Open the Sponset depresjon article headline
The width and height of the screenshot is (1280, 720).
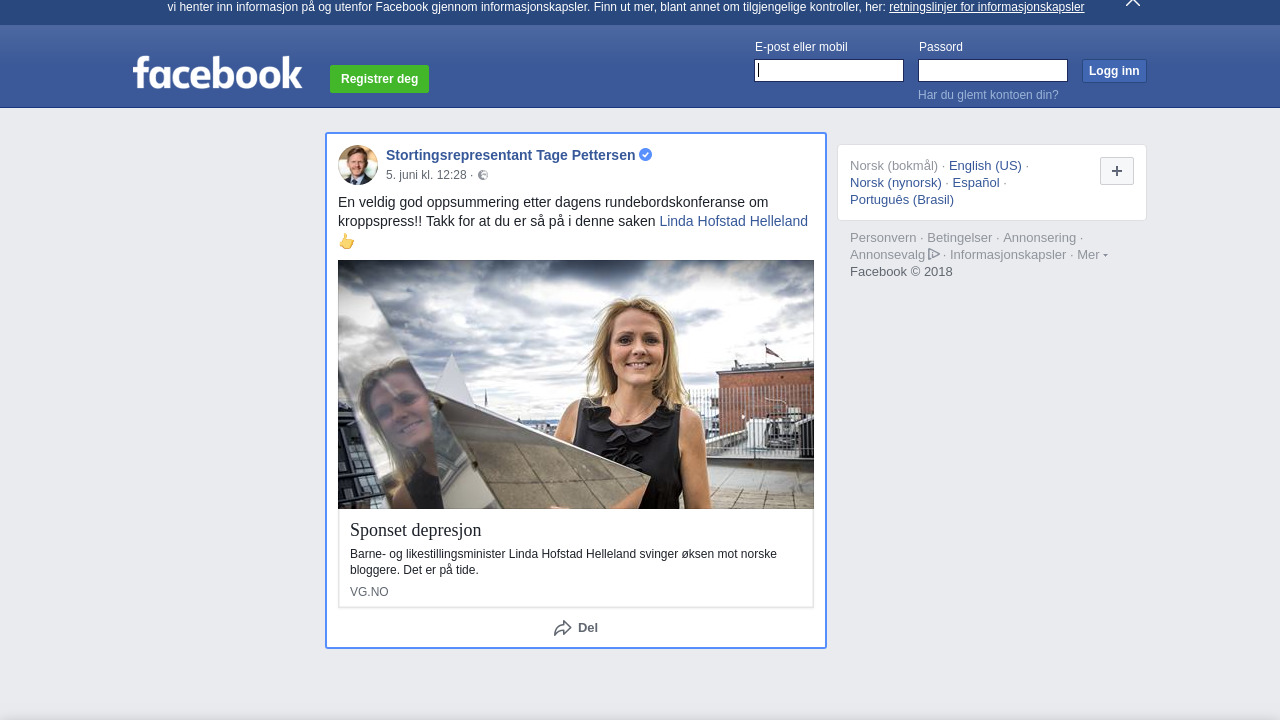(x=416, y=530)
